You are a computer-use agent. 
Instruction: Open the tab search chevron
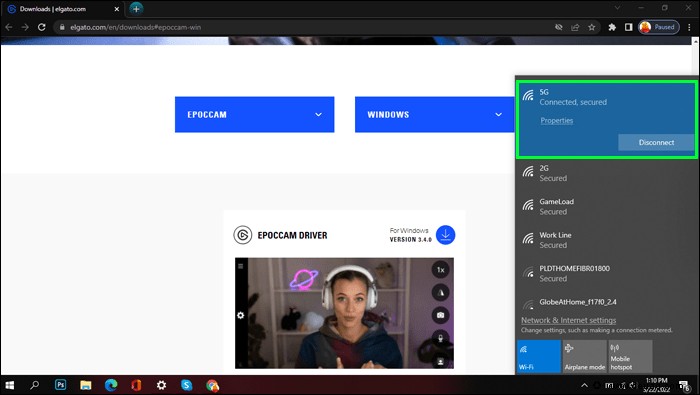click(617, 8)
